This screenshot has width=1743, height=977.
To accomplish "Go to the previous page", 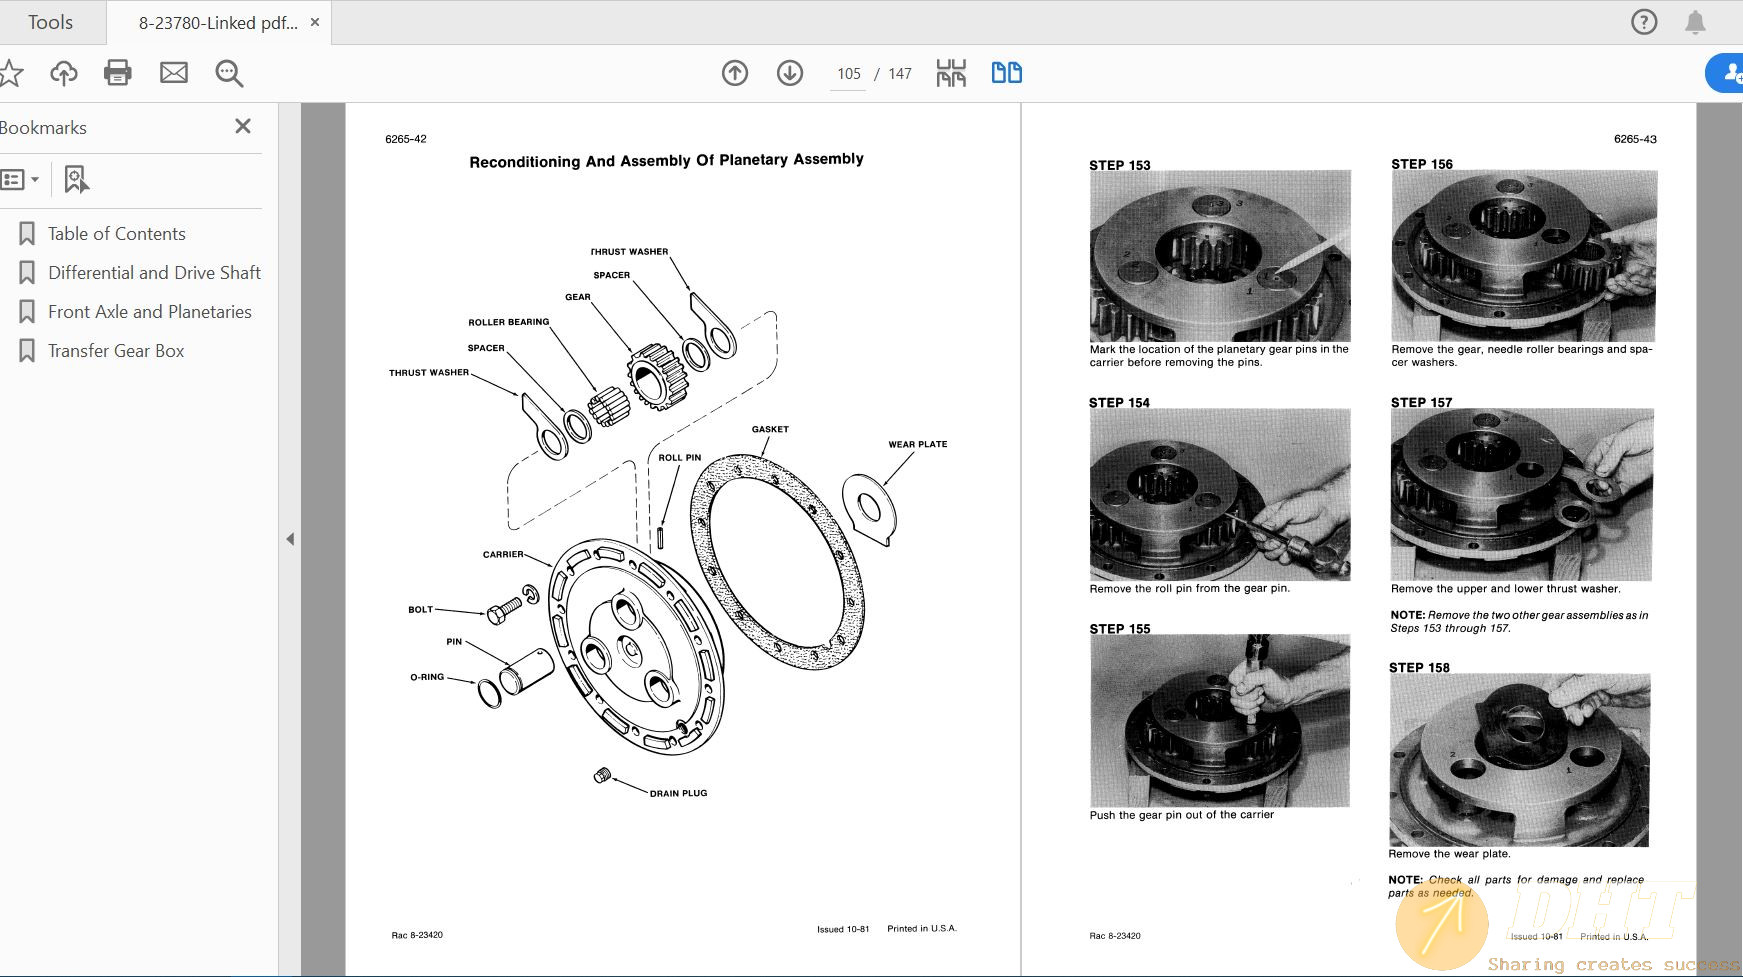I will point(735,72).
